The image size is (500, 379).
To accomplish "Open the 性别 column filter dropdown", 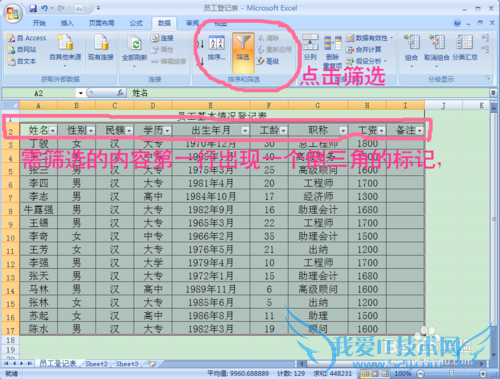I will 91,131.
